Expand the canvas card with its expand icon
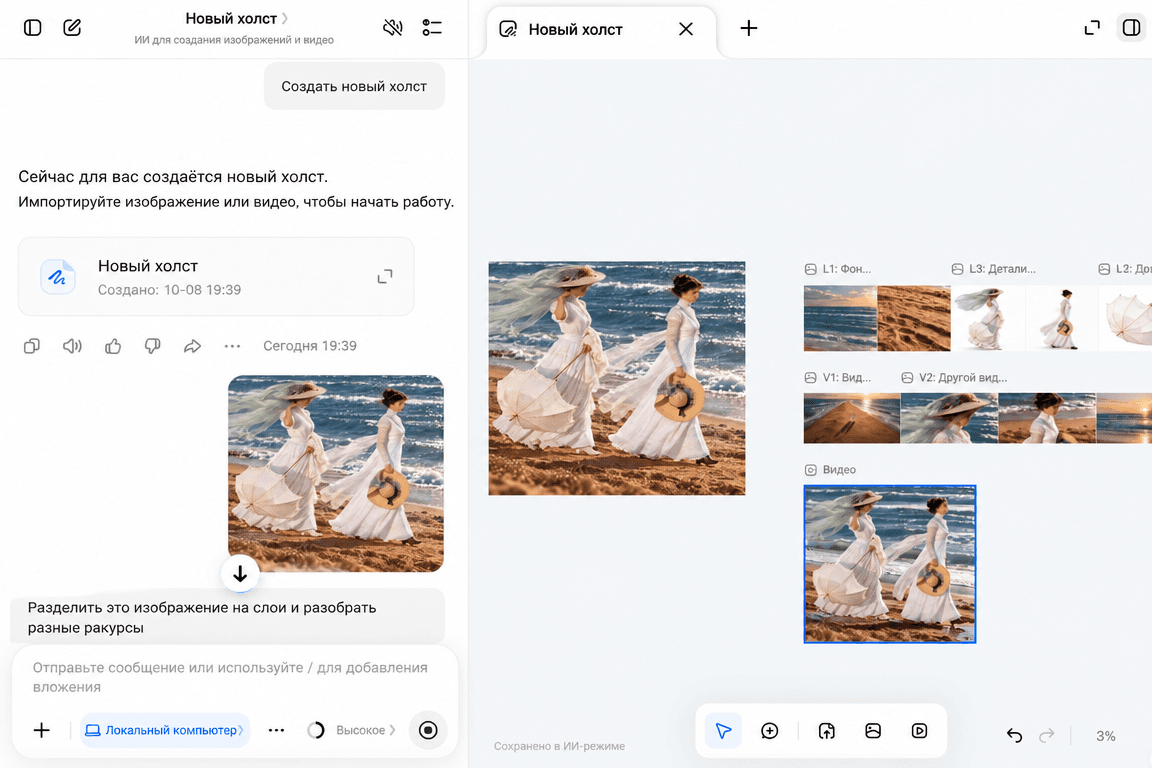Screen dimensions: 1152x768 (385, 276)
